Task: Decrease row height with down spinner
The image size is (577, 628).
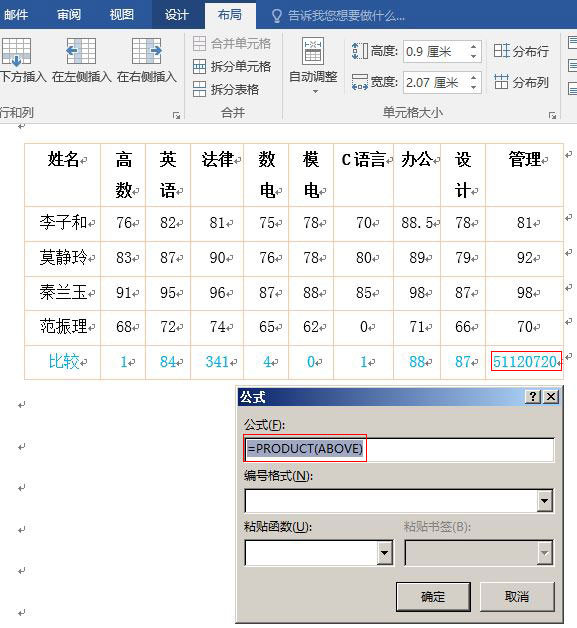Action: pos(473,57)
